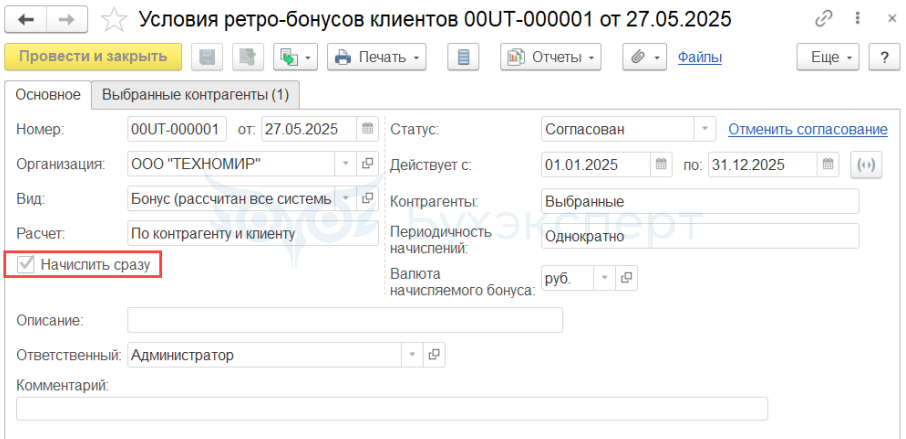The image size is (906, 439).
Task: Open calendar picker for document date
Action: [x=368, y=129]
